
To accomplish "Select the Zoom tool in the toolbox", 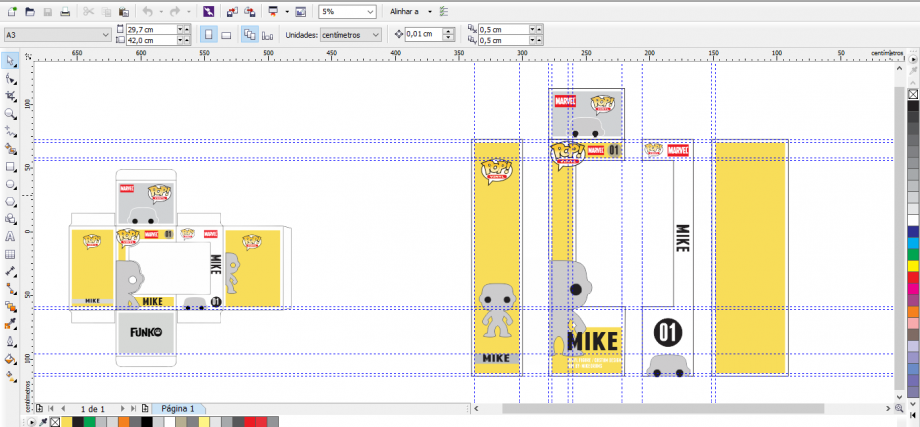I will [x=11, y=114].
